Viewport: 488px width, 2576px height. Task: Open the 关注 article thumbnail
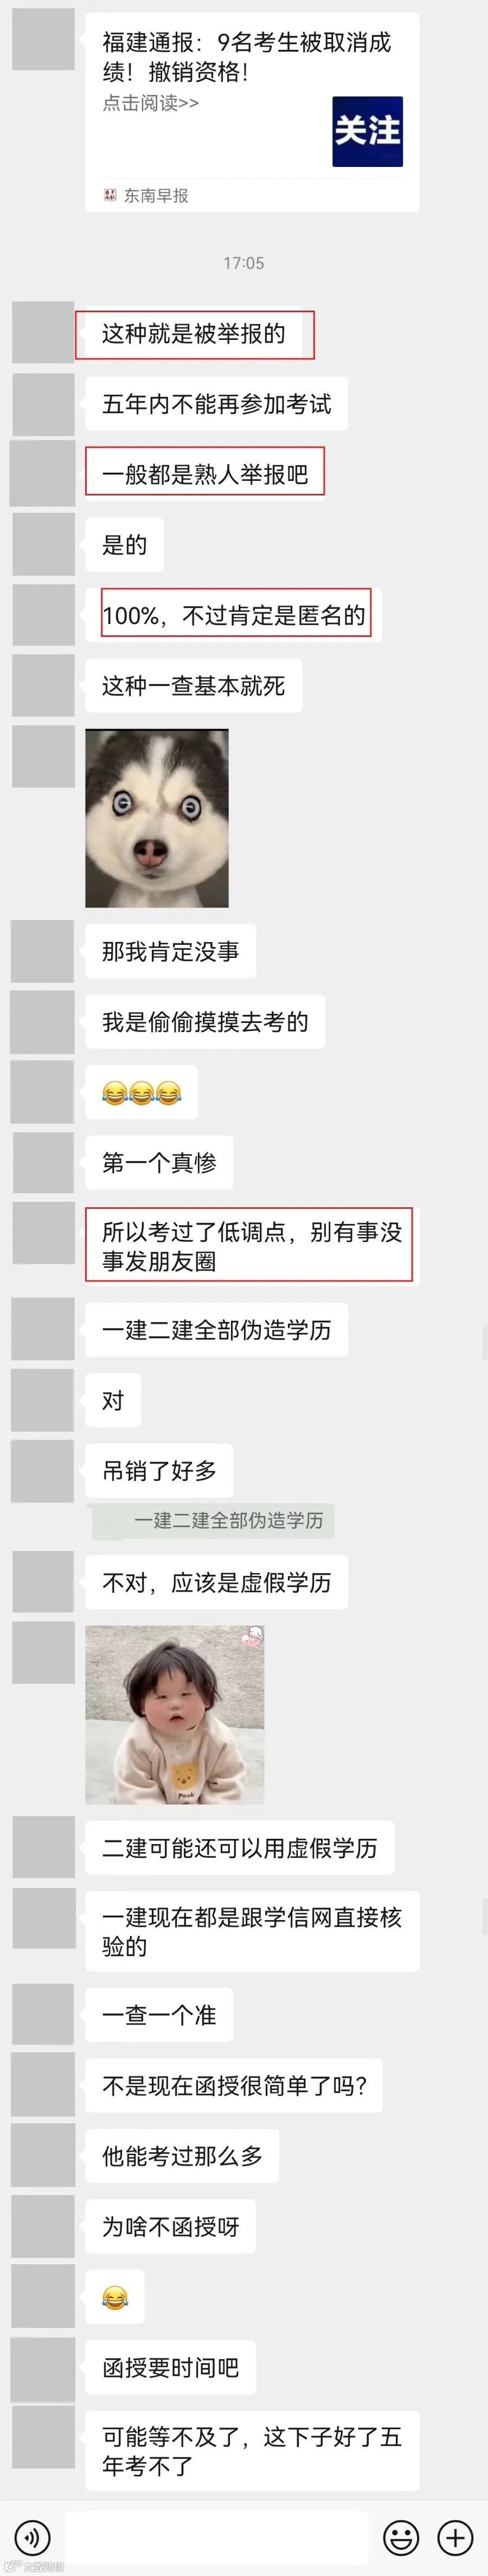click(367, 131)
